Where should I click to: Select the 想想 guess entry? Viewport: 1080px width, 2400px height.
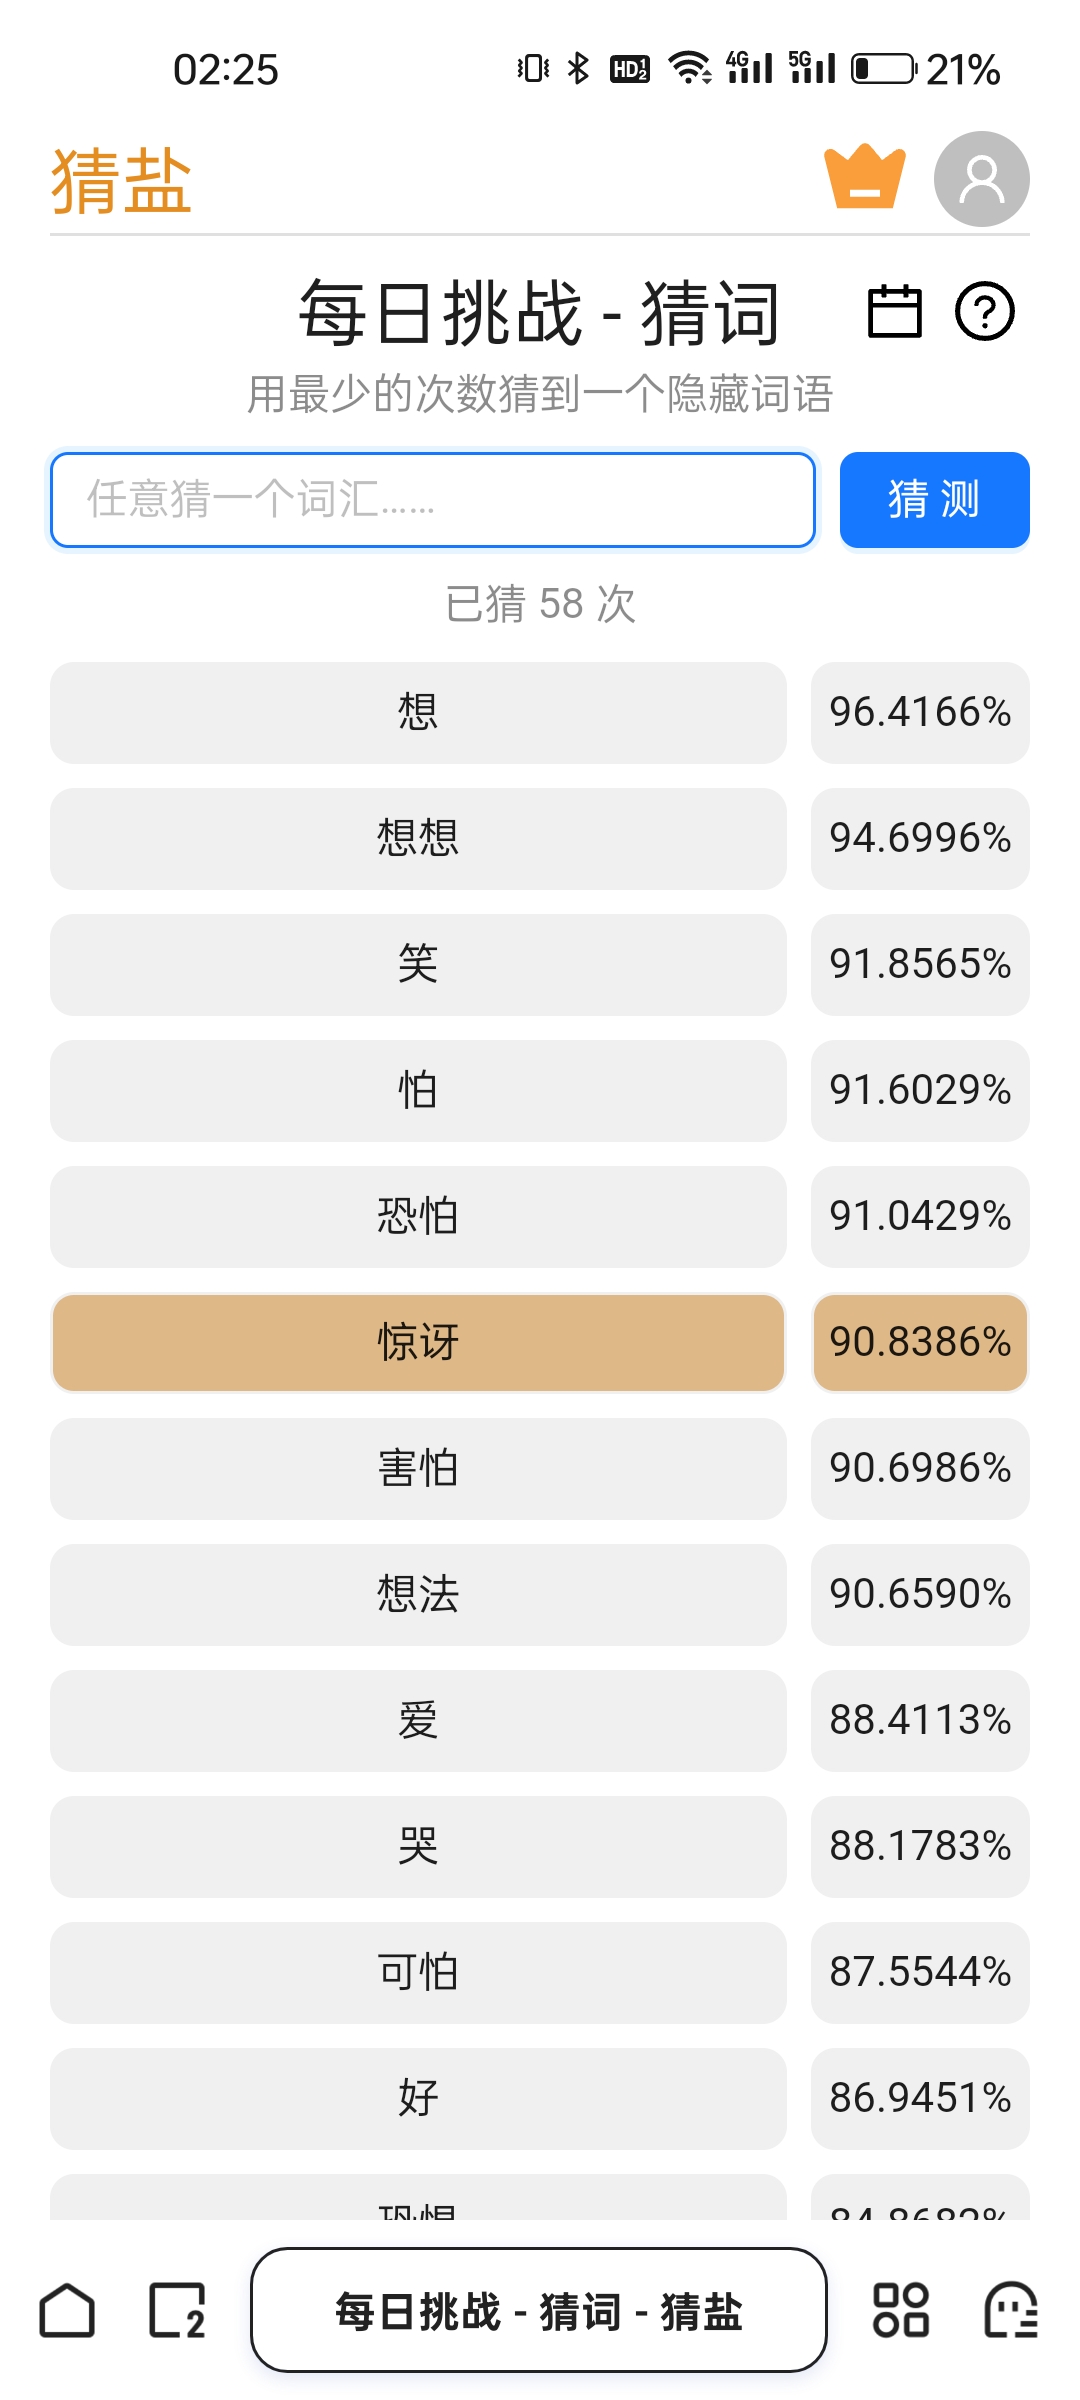pyautogui.click(x=418, y=838)
